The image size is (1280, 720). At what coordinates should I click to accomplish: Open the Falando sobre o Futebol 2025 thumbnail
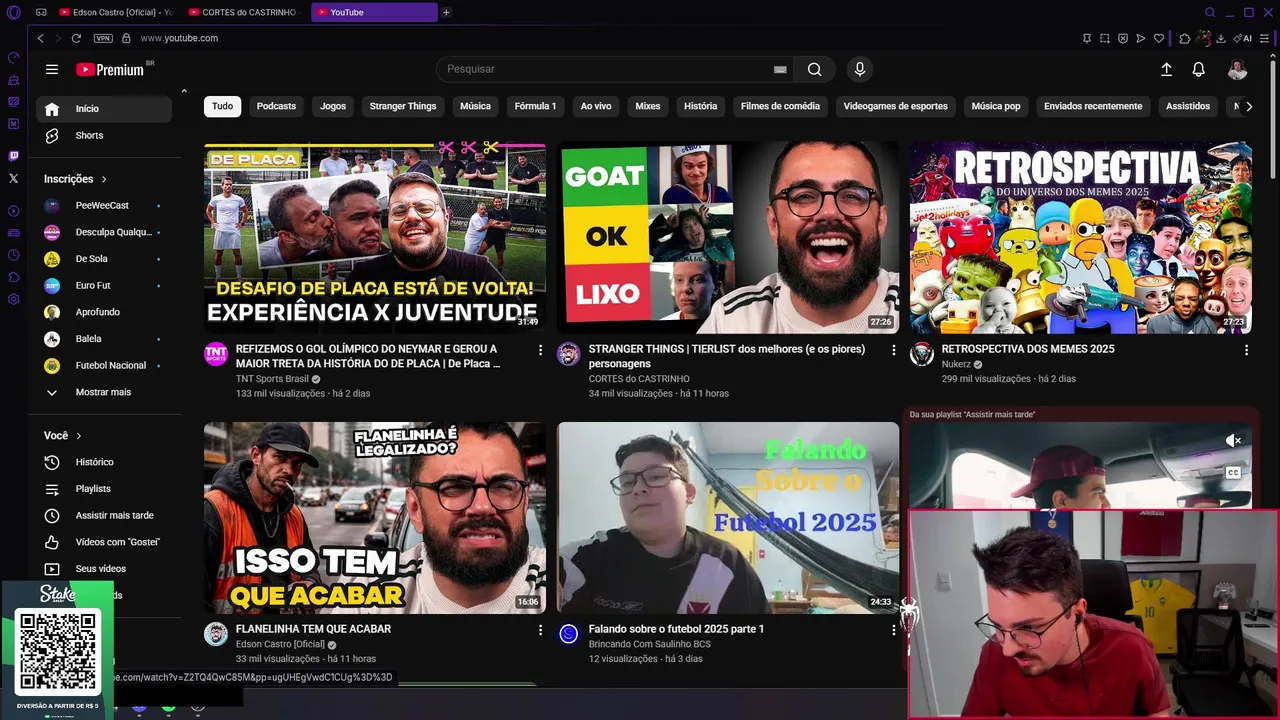coord(728,517)
